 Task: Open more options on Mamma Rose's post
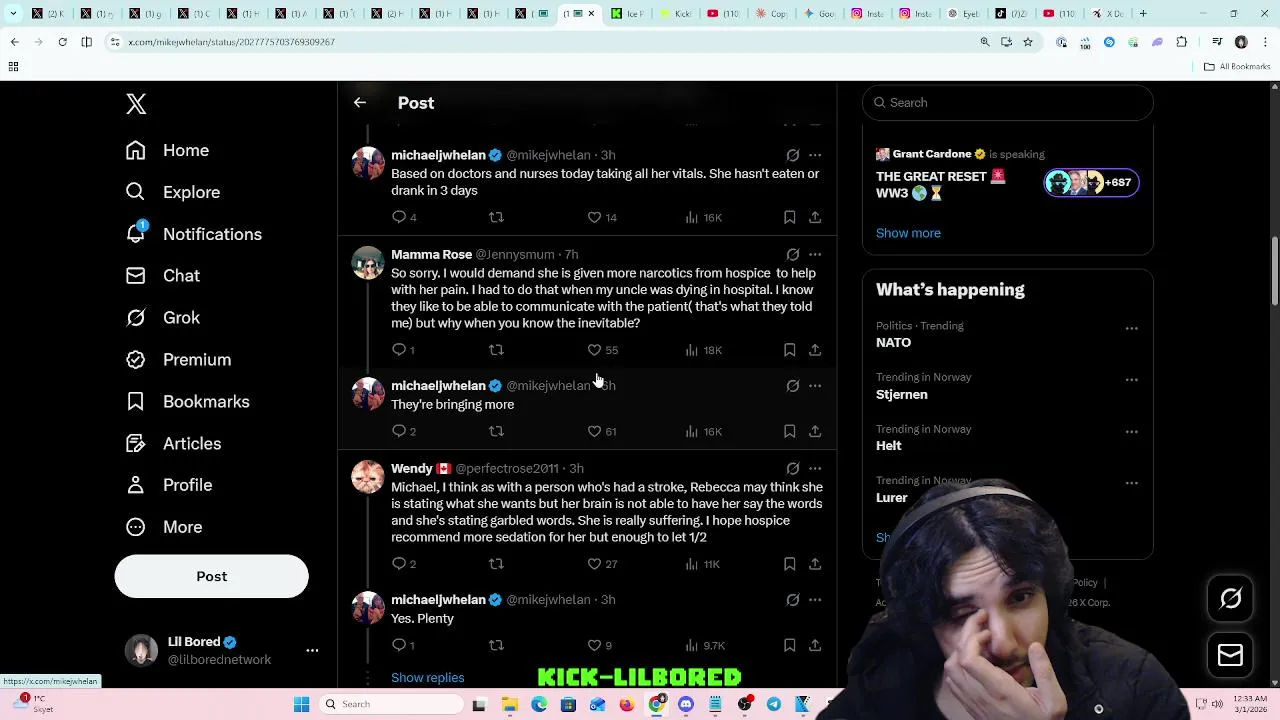pyautogui.click(x=815, y=254)
